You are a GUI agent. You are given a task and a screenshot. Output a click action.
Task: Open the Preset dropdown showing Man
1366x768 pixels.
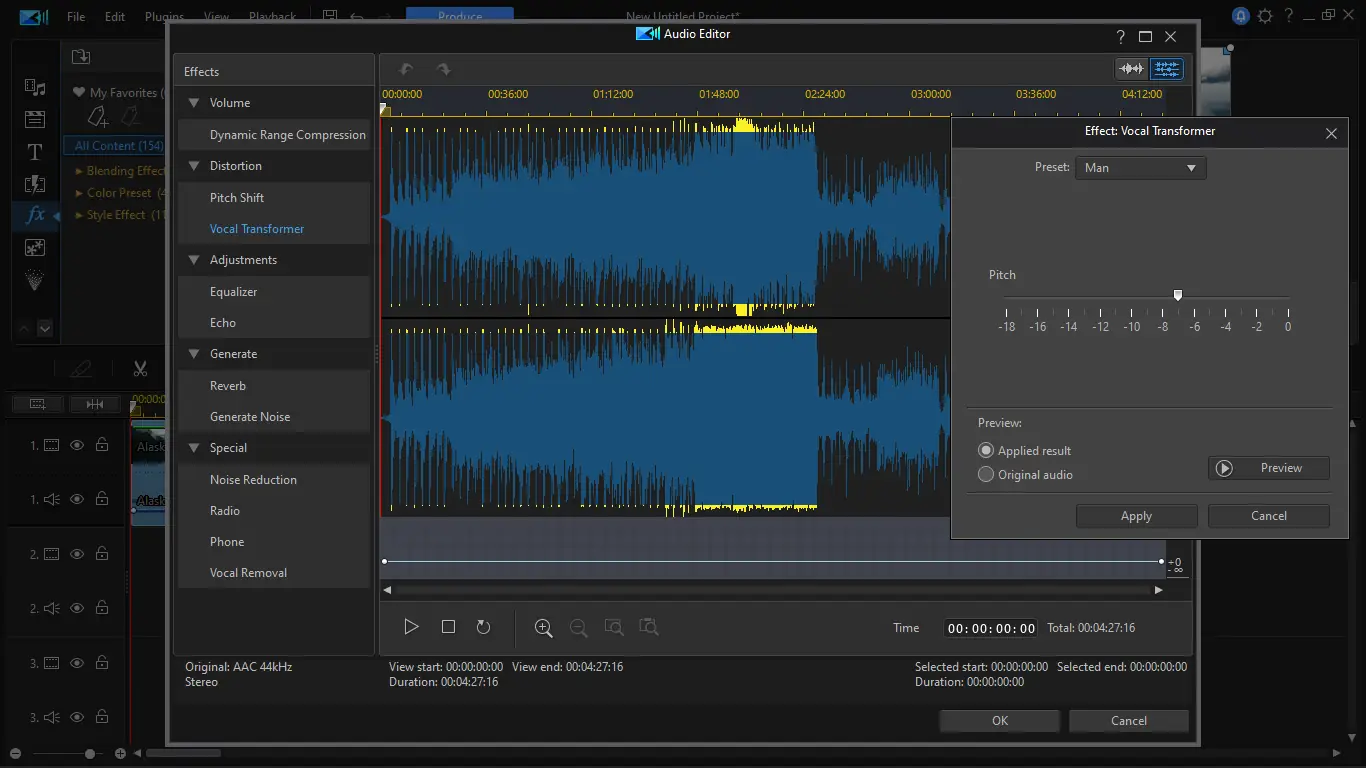point(1140,168)
